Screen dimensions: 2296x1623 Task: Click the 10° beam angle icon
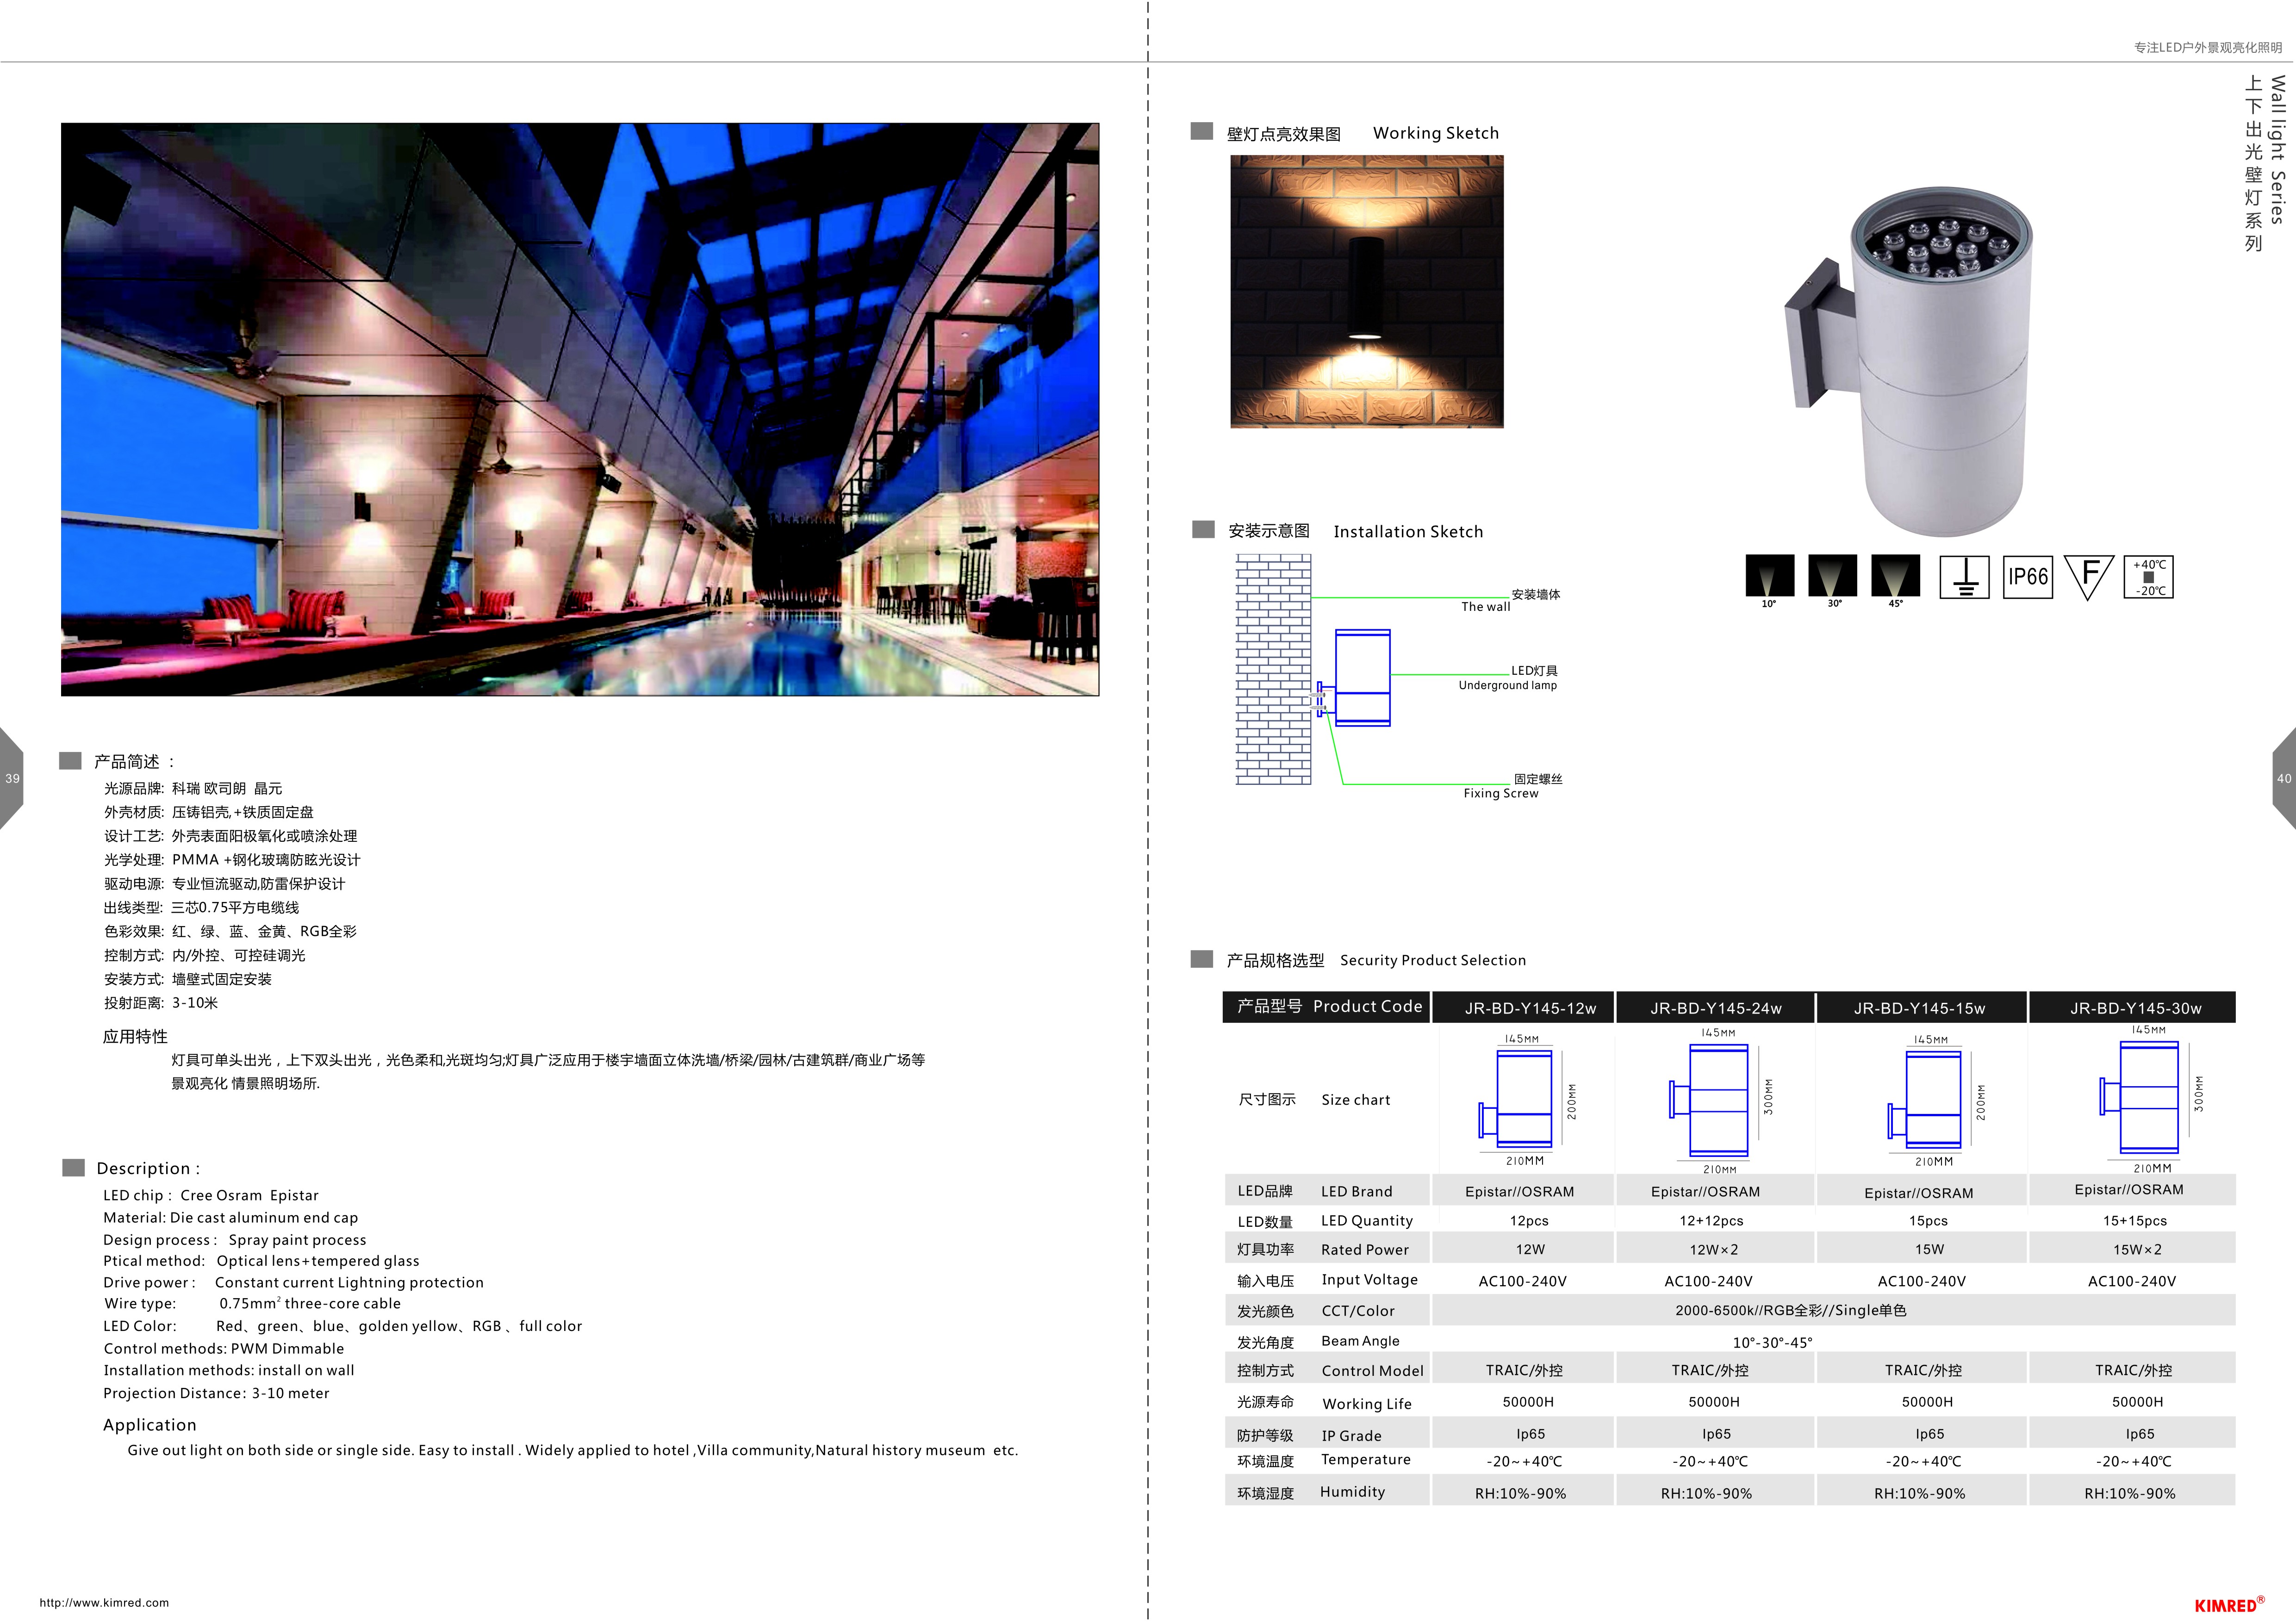[1769, 577]
